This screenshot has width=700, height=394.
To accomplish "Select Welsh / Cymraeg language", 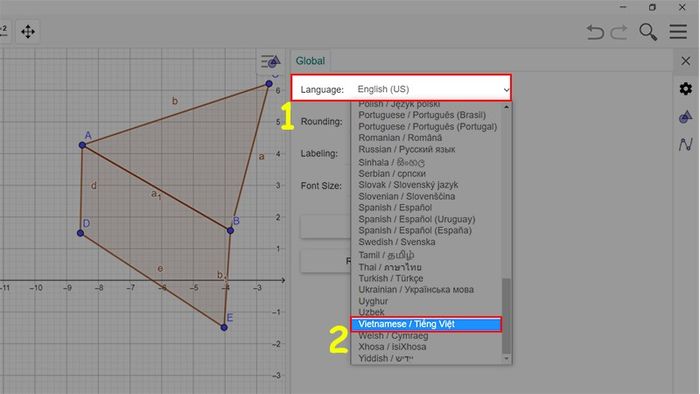I will (x=393, y=336).
